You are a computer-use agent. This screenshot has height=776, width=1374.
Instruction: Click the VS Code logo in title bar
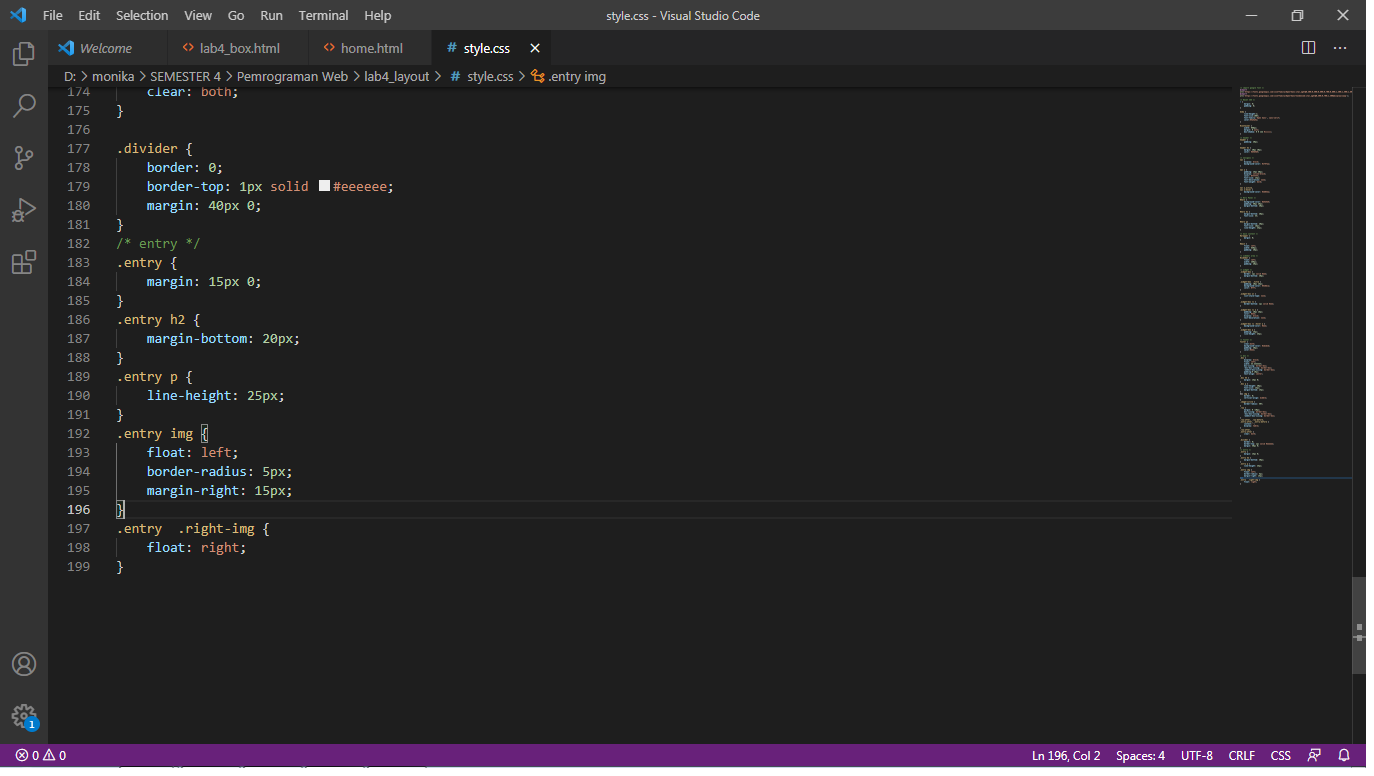pyautogui.click(x=18, y=15)
